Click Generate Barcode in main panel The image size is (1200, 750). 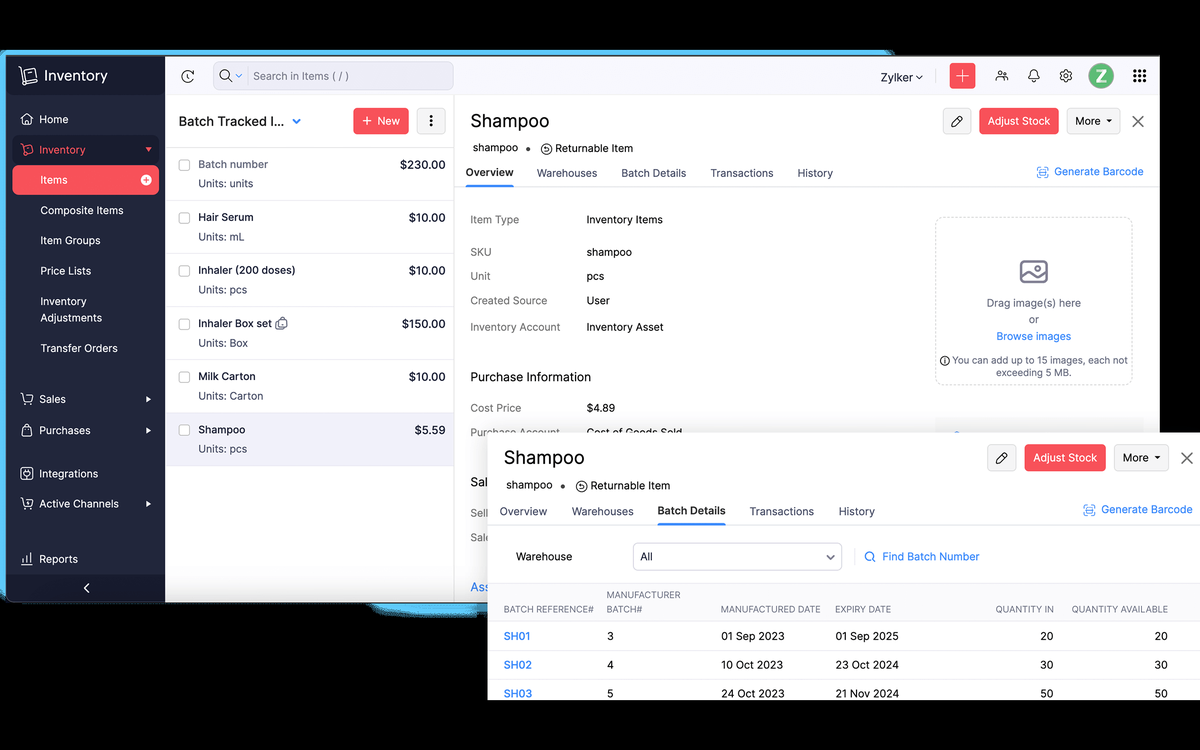pos(1090,172)
